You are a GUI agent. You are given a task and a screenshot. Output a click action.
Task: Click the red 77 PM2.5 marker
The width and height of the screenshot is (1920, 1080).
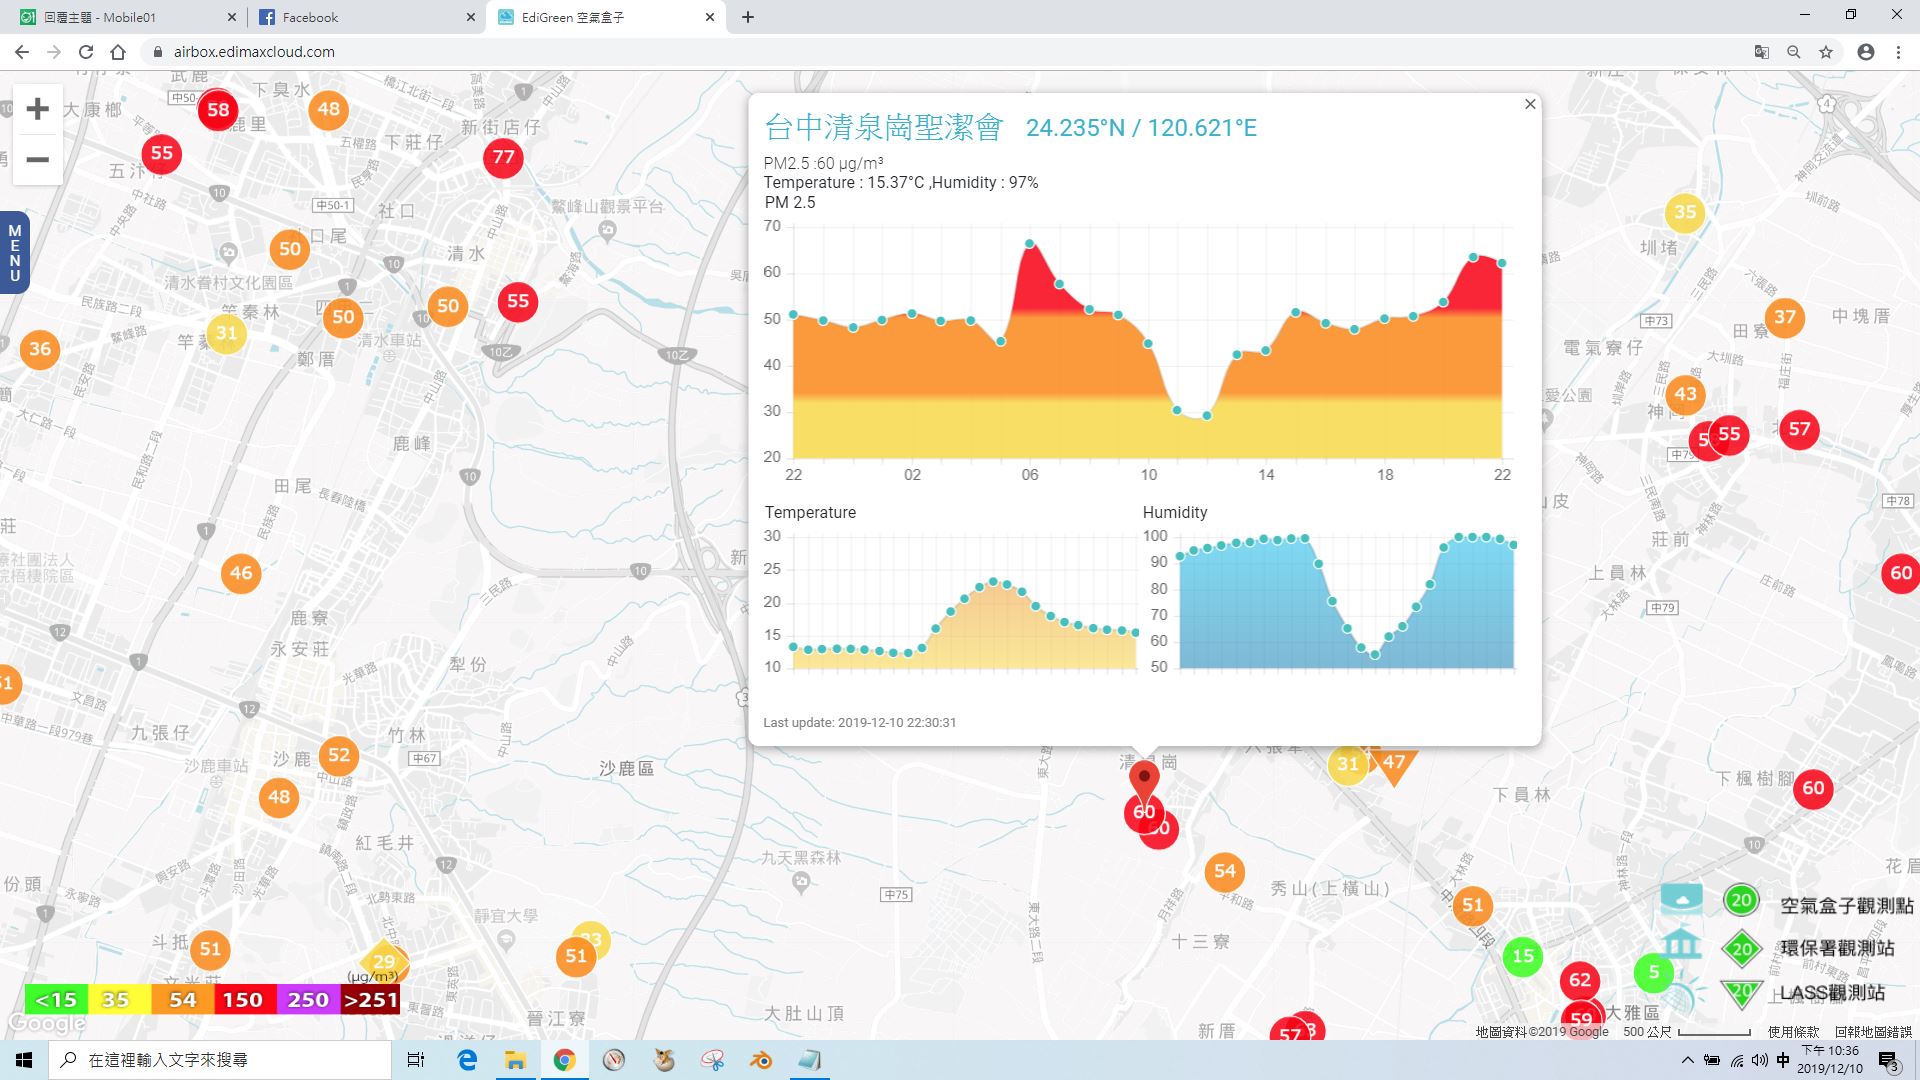[x=503, y=157]
